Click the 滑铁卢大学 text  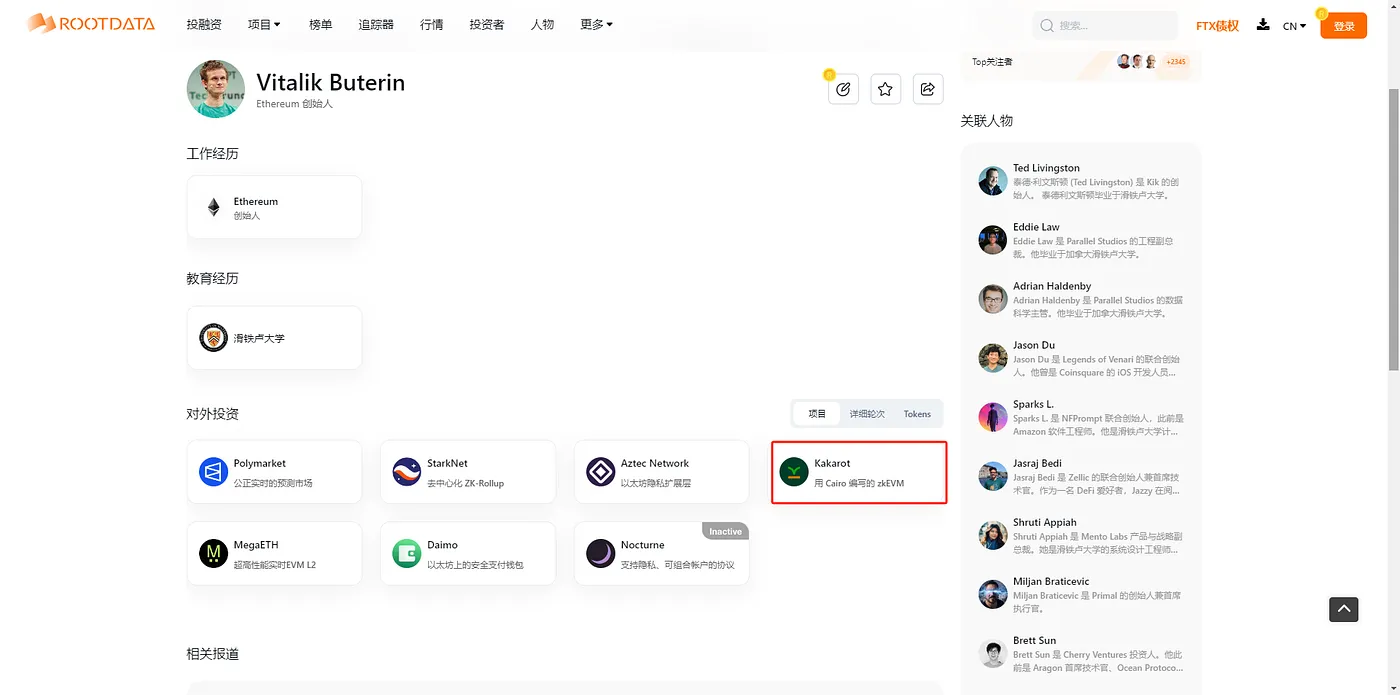pyautogui.click(x=259, y=338)
